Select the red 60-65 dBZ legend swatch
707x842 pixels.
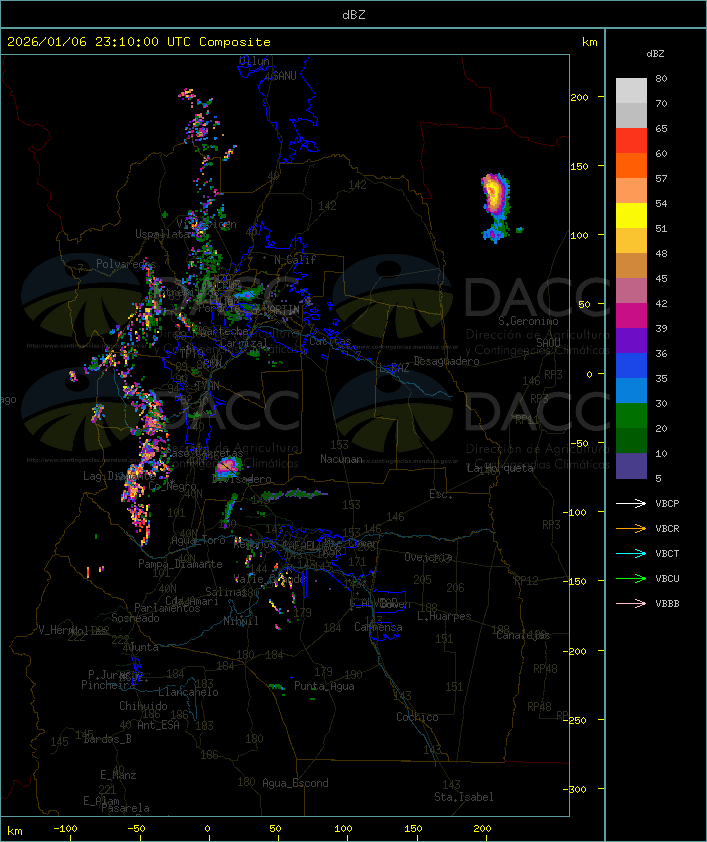[631, 141]
